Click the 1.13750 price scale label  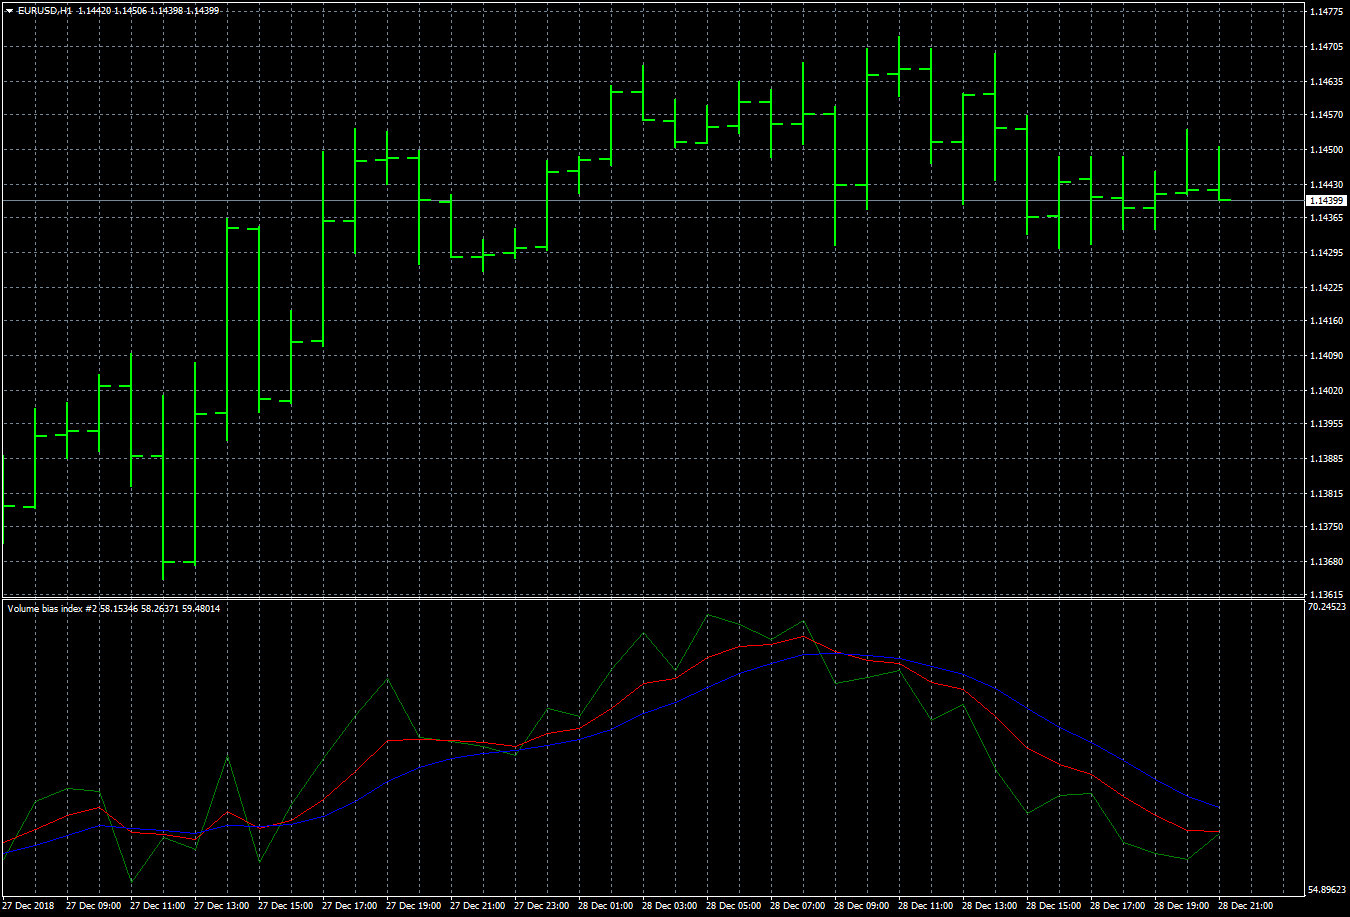coord(1325,527)
